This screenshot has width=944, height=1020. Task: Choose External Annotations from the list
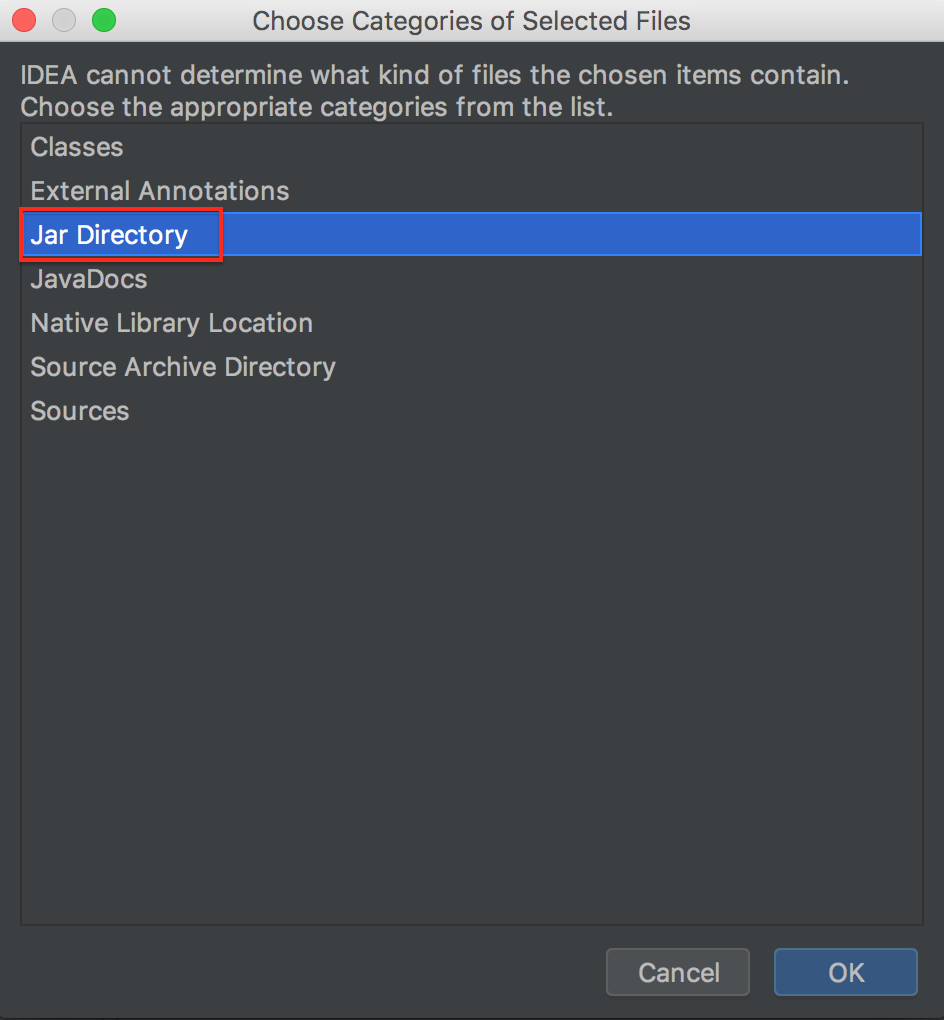tap(160, 191)
